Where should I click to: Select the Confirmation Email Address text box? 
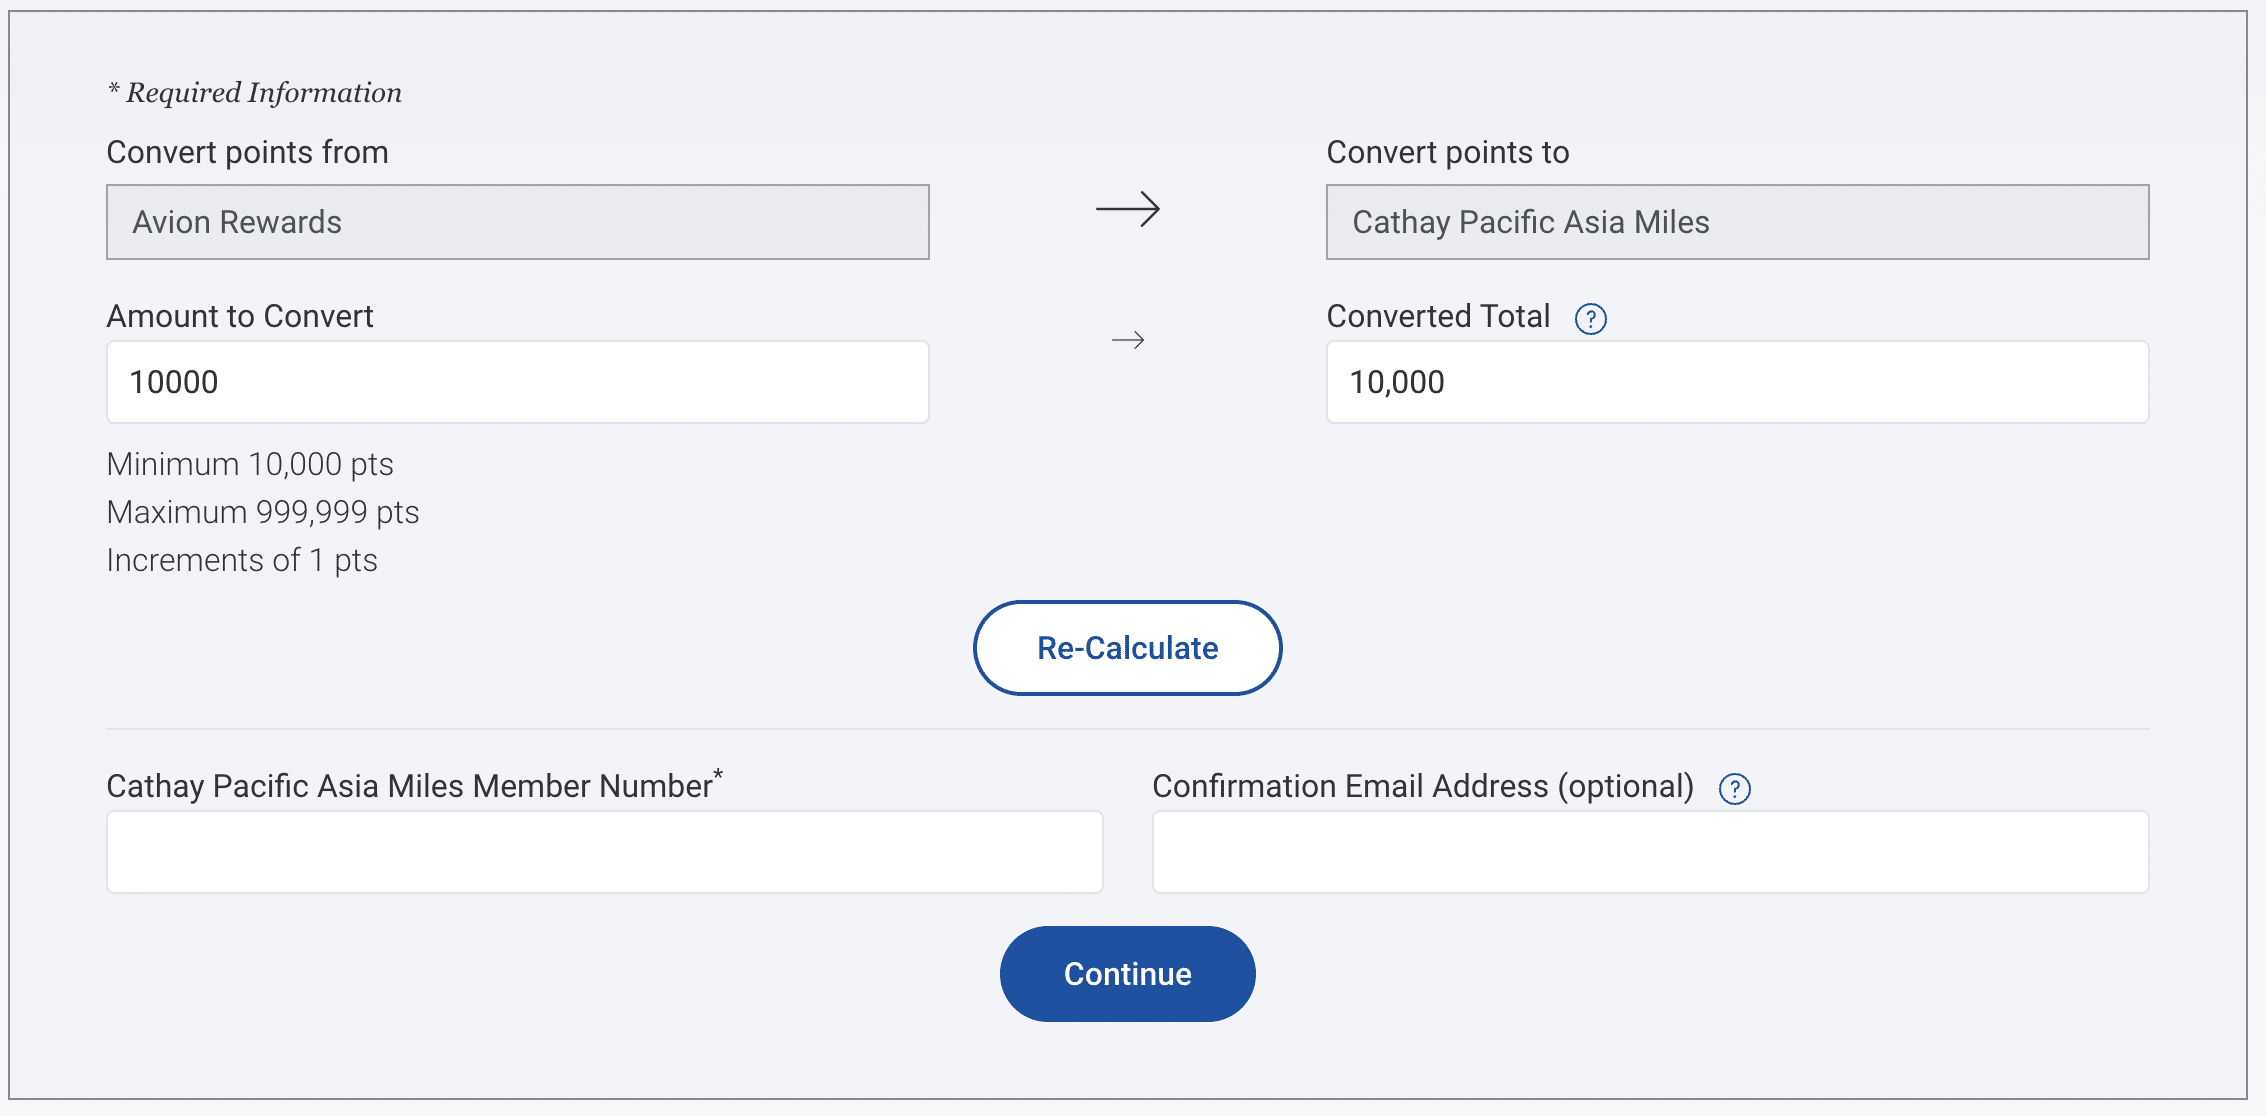[x=1649, y=852]
